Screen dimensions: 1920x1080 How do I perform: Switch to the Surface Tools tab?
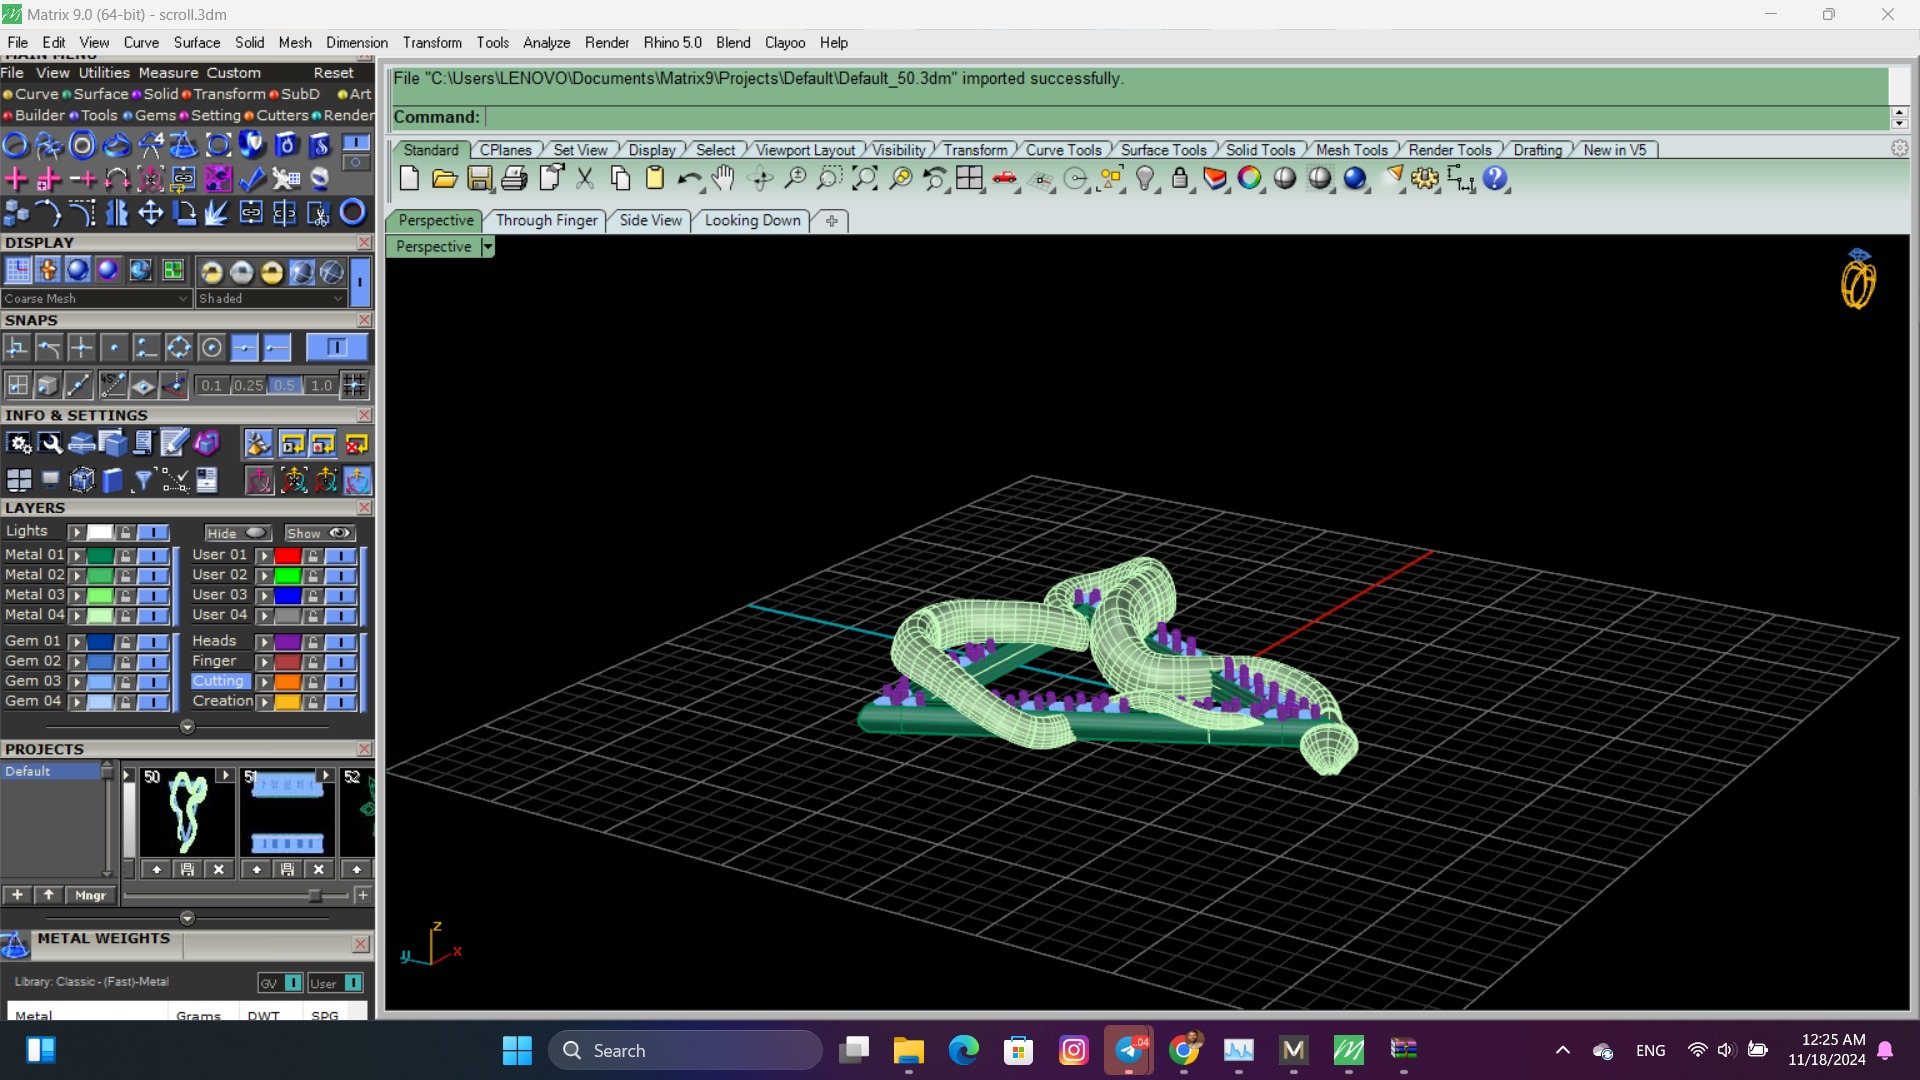1163,150
